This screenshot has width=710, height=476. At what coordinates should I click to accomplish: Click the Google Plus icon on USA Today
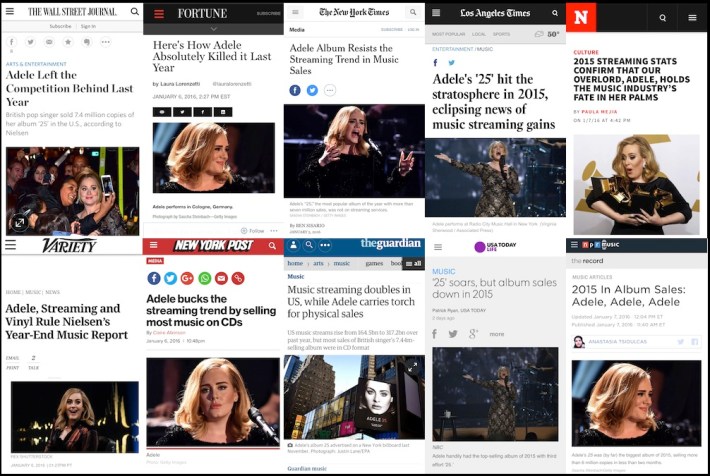pos(473,334)
